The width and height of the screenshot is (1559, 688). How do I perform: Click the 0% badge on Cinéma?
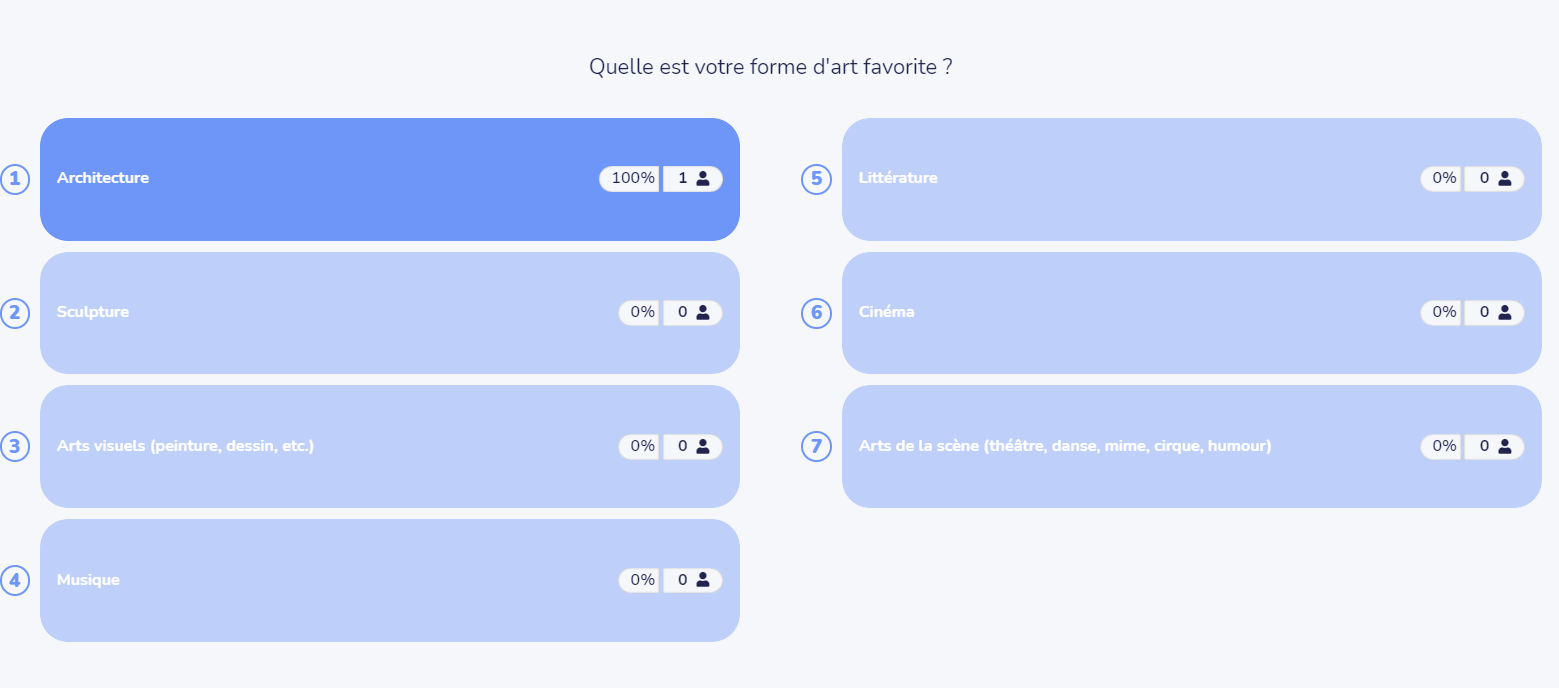click(x=1441, y=312)
